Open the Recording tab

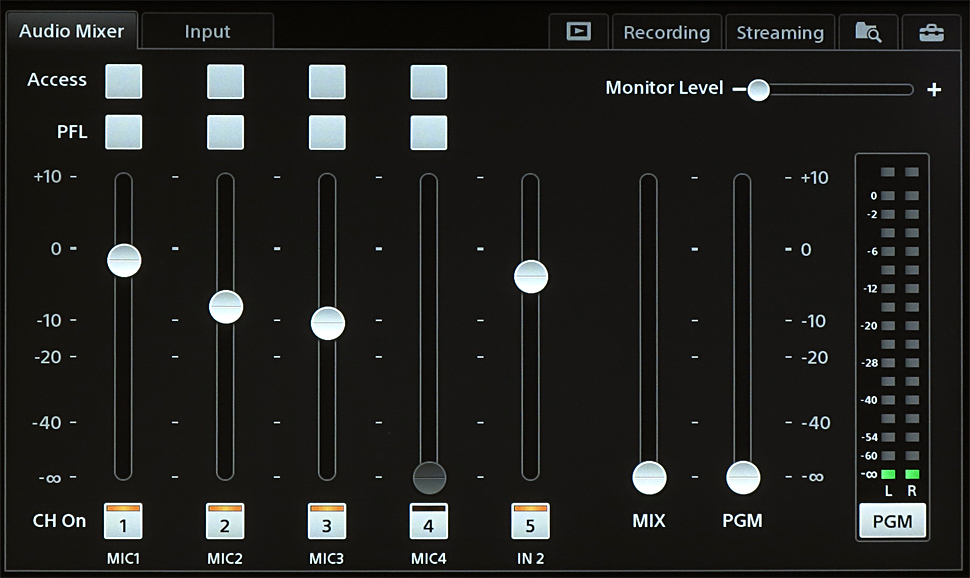point(666,32)
